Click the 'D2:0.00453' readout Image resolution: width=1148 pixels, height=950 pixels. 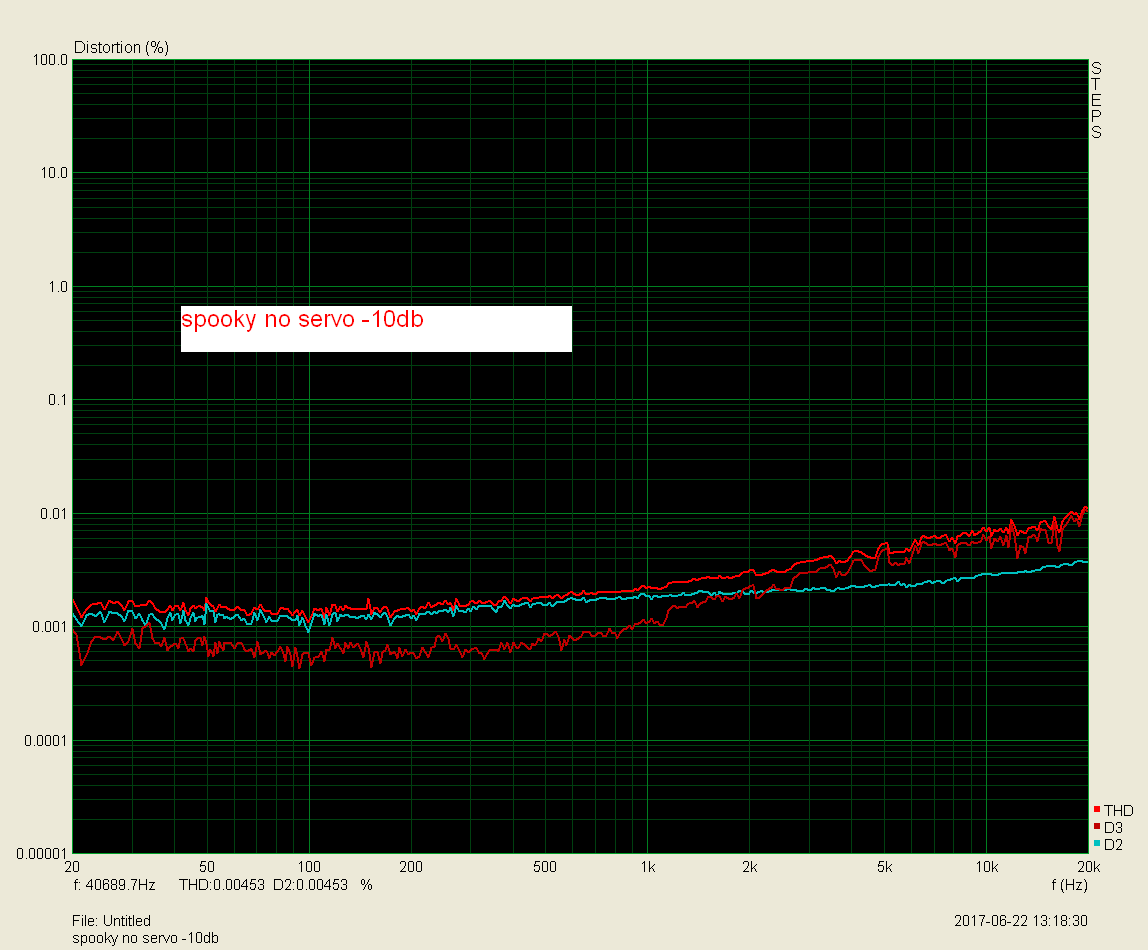tap(310, 885)
